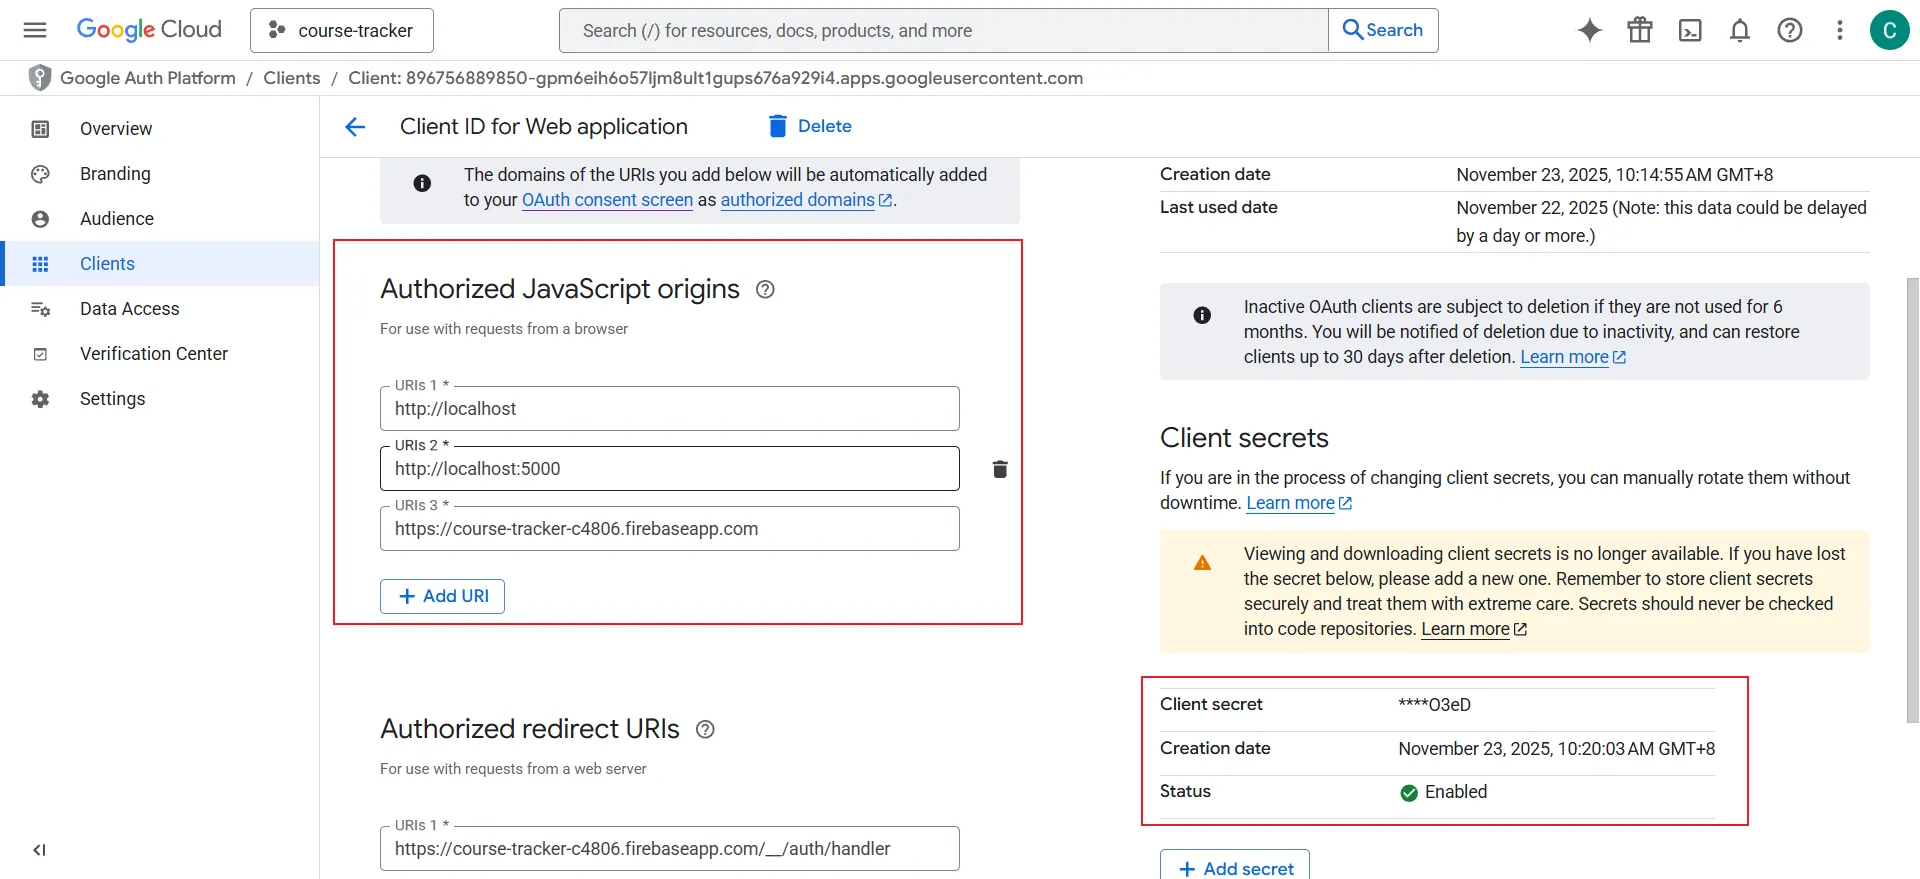Focus the resource search field
This screenshot has height=879, width=1920.
(943, 31)
